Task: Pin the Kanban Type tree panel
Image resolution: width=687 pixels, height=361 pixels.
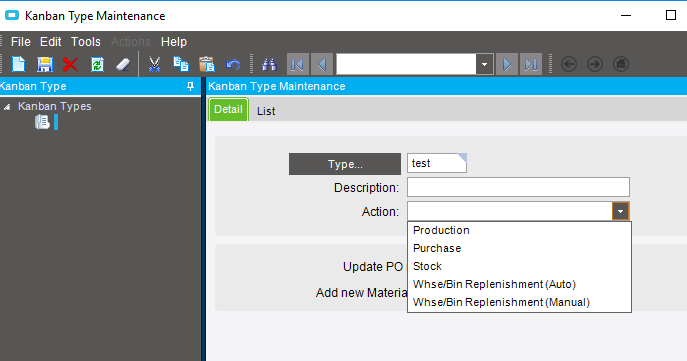Action: 190,86
